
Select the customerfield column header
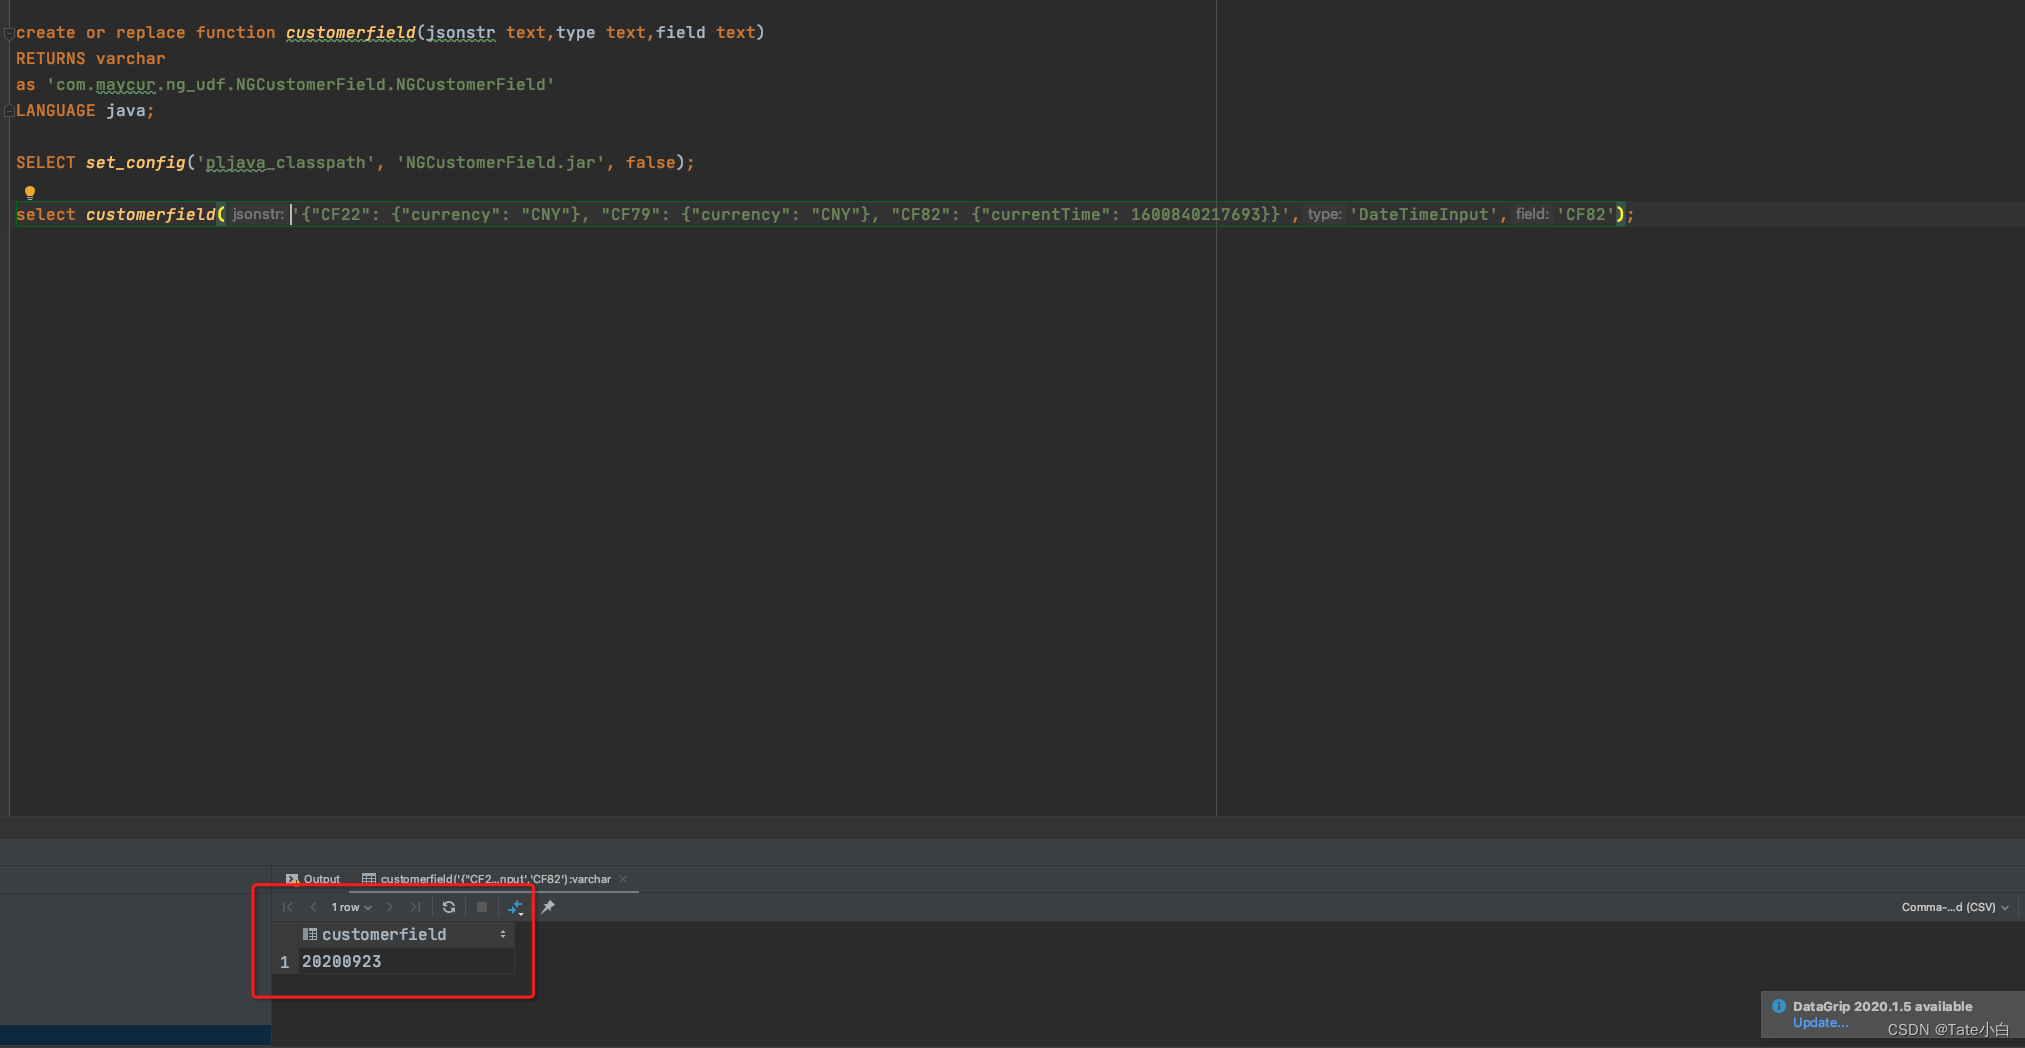406,934
